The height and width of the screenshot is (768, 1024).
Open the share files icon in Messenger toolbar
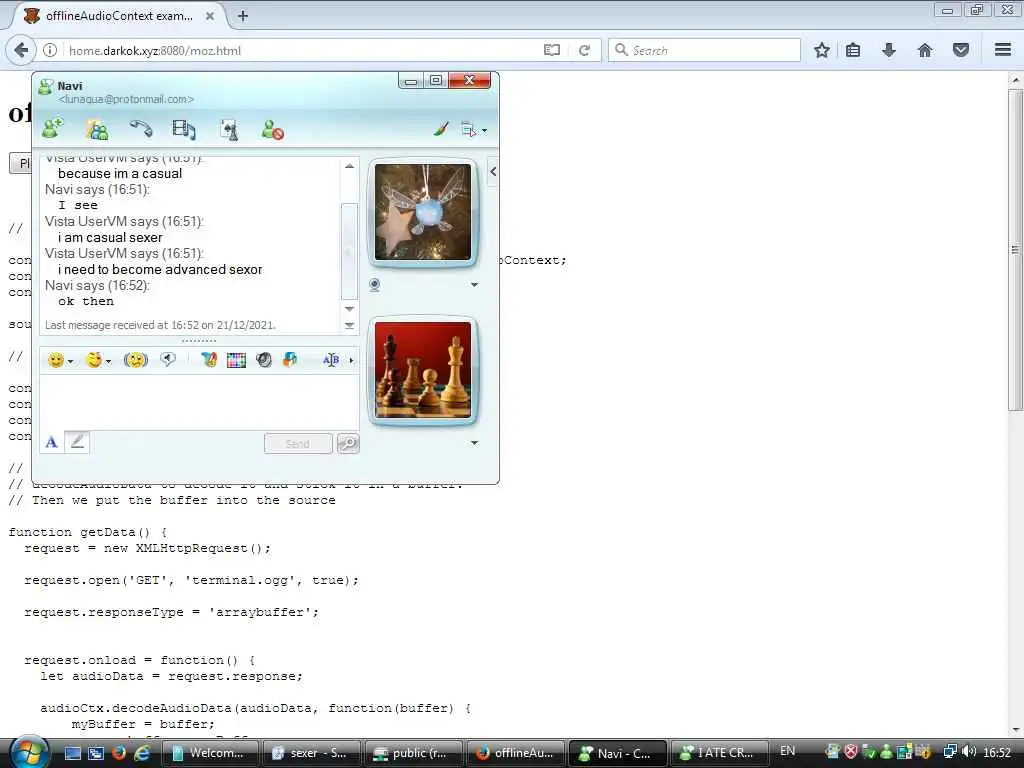tap(97, 129)
